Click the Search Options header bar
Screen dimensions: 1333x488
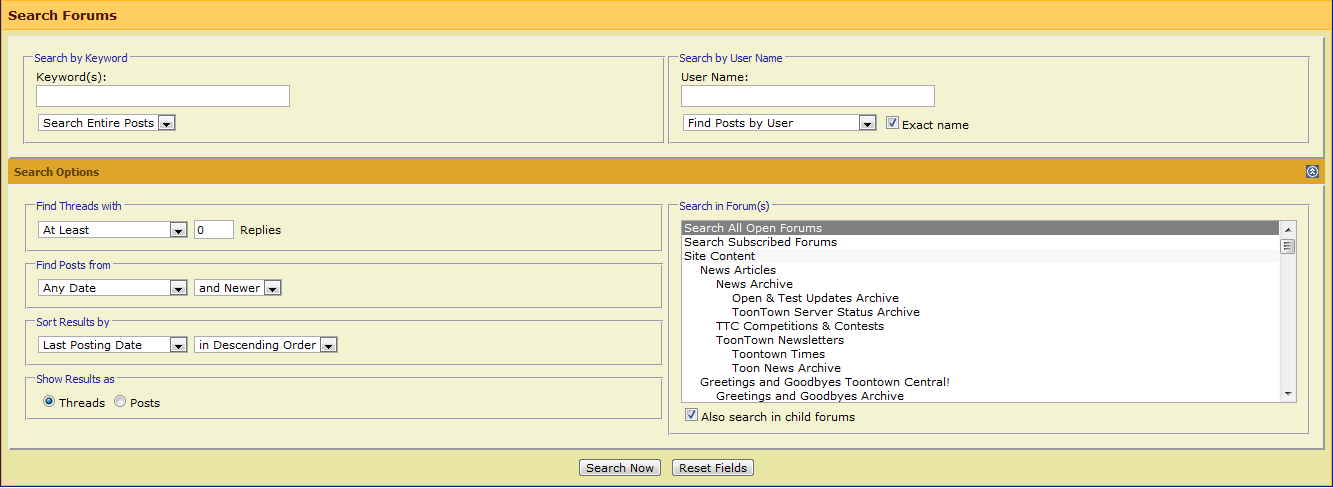tap(666, 172)
